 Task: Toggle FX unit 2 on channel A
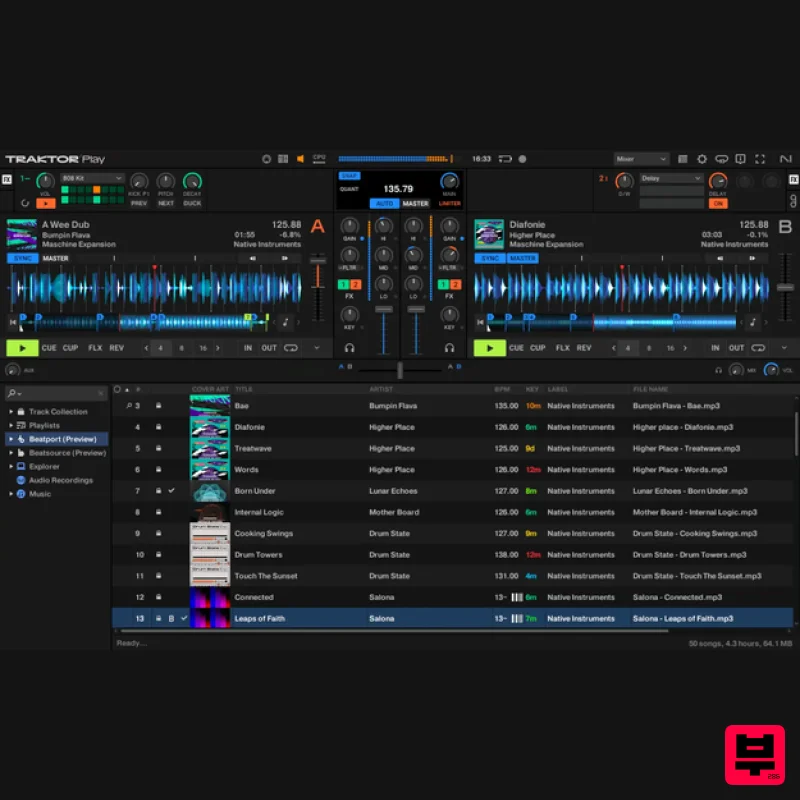356,285
